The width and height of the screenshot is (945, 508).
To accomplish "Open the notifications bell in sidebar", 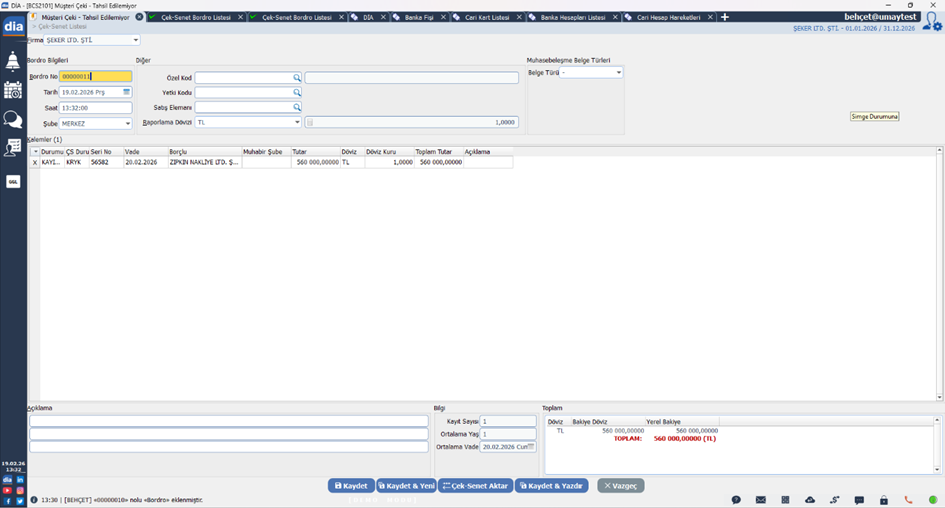I will 13,62.
